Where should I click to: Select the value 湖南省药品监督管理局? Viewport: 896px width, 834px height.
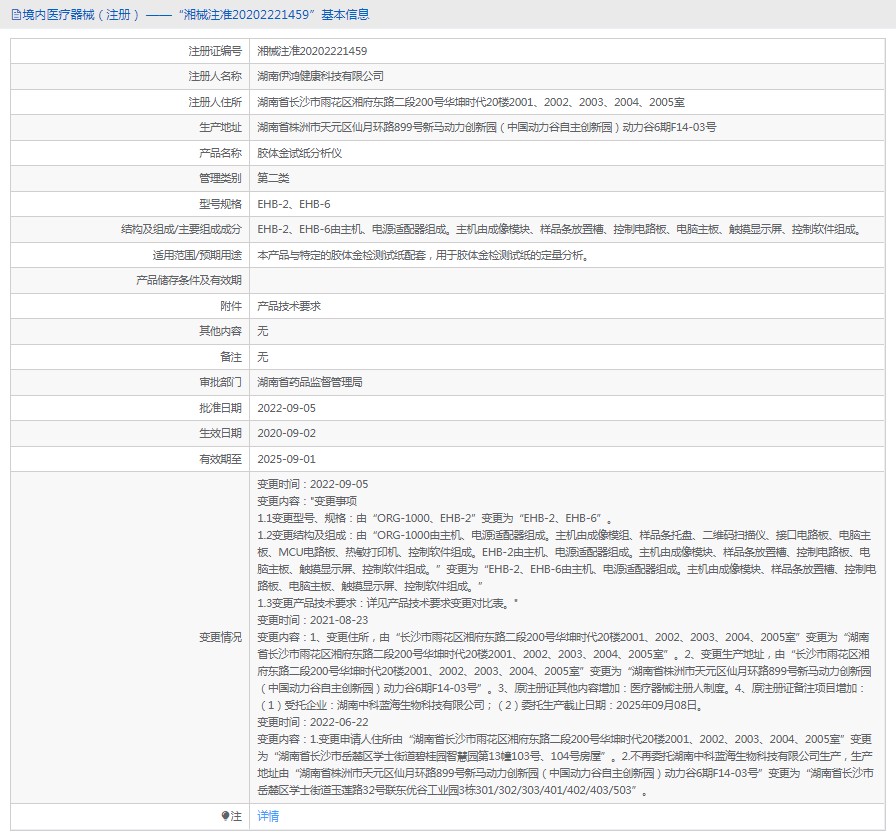(310, 382)
